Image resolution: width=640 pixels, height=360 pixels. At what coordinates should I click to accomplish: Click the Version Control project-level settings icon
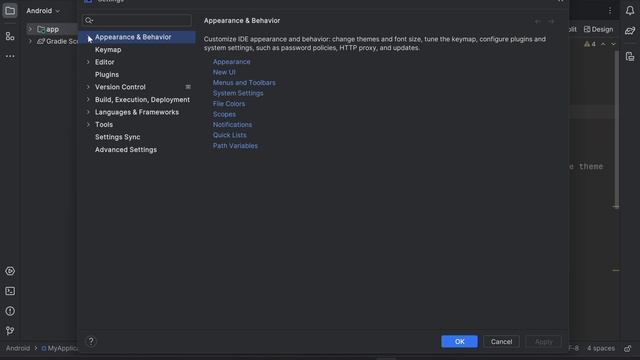click(x=188, y=87)
